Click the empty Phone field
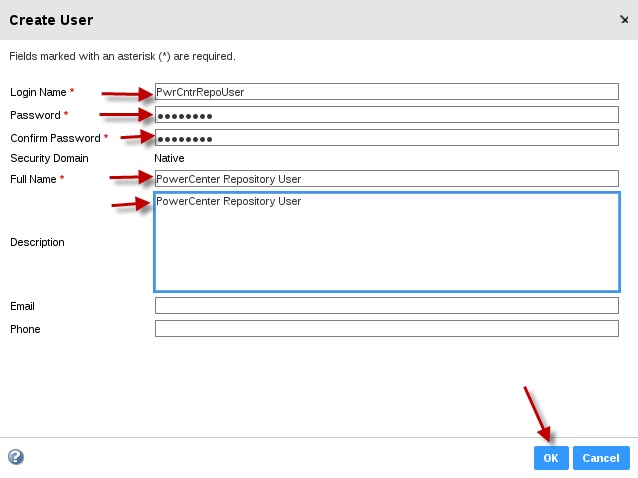This screenshot has height=478, width=638. click(387, 329)
